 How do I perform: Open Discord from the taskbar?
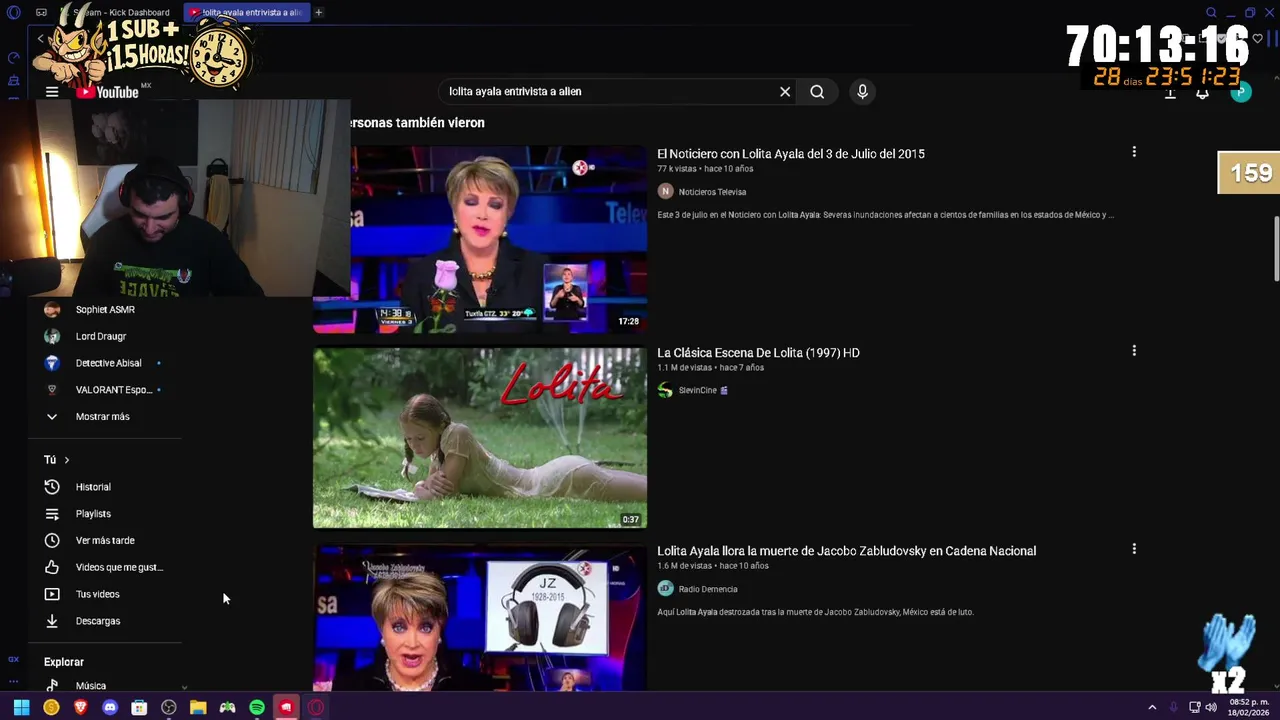coord(110,707)
